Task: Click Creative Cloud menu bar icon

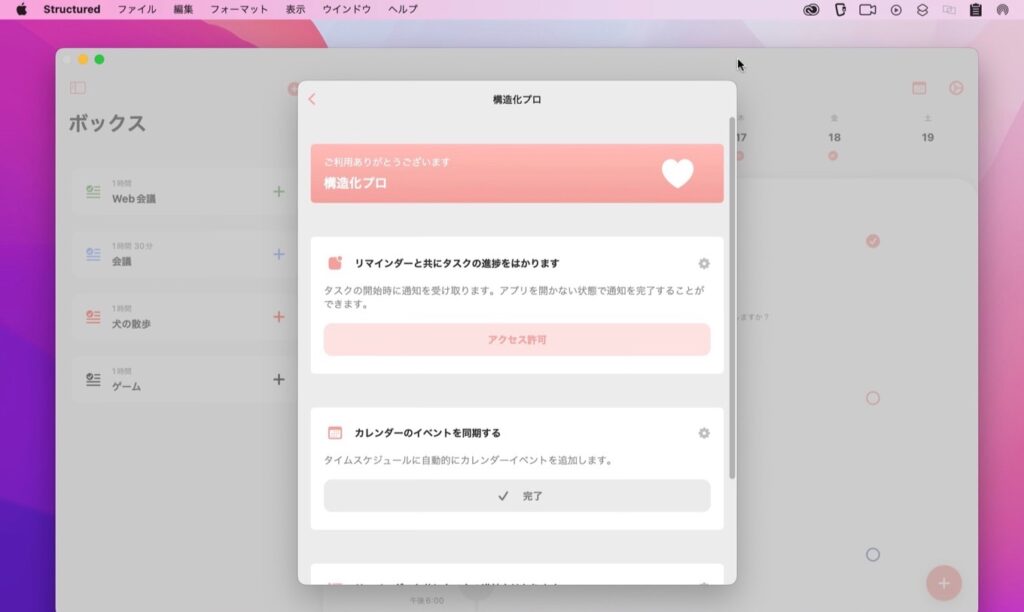Action: (x=811, y=10)
